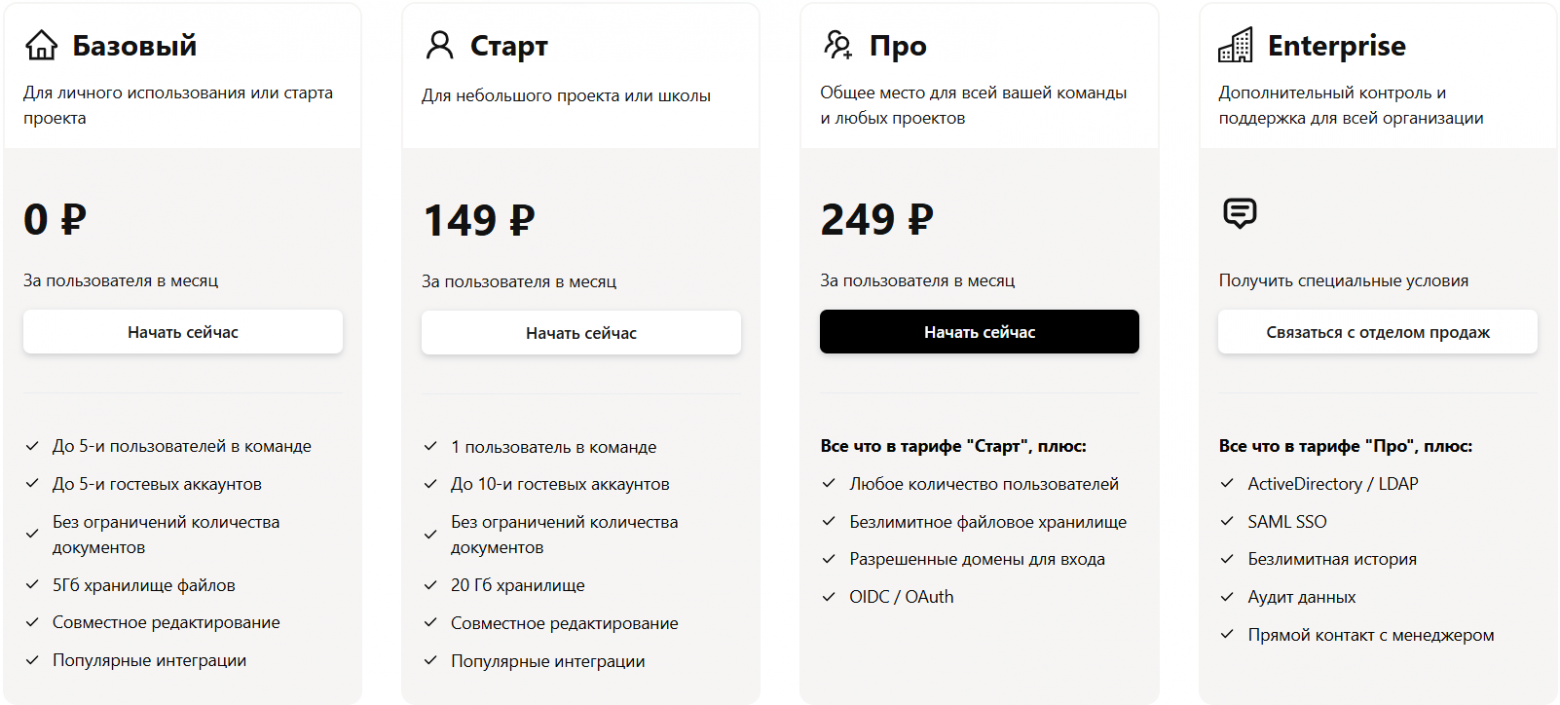Click checkmark next to ActiveDirectory / LDAP
This screenshot has height=705, width=1560.
[1227, 484]
